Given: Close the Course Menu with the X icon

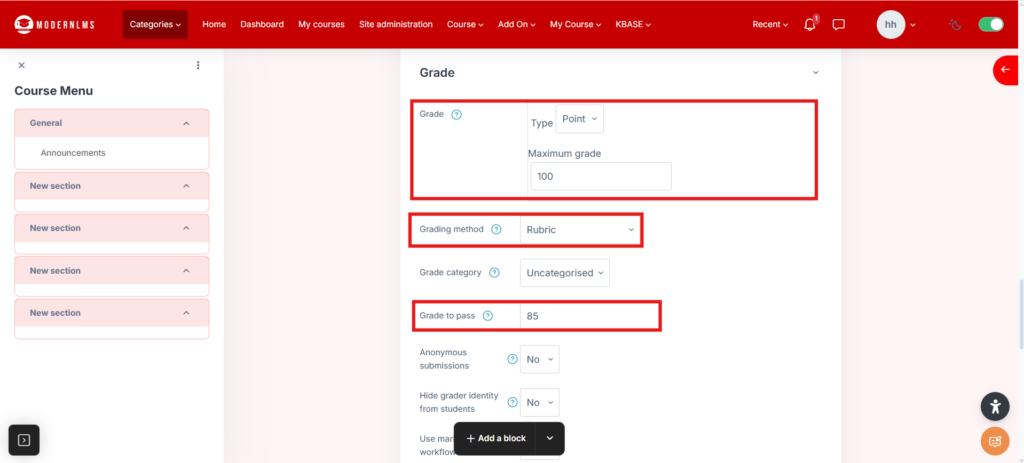Looking at the screenshot, I should [x=22, y=65].
